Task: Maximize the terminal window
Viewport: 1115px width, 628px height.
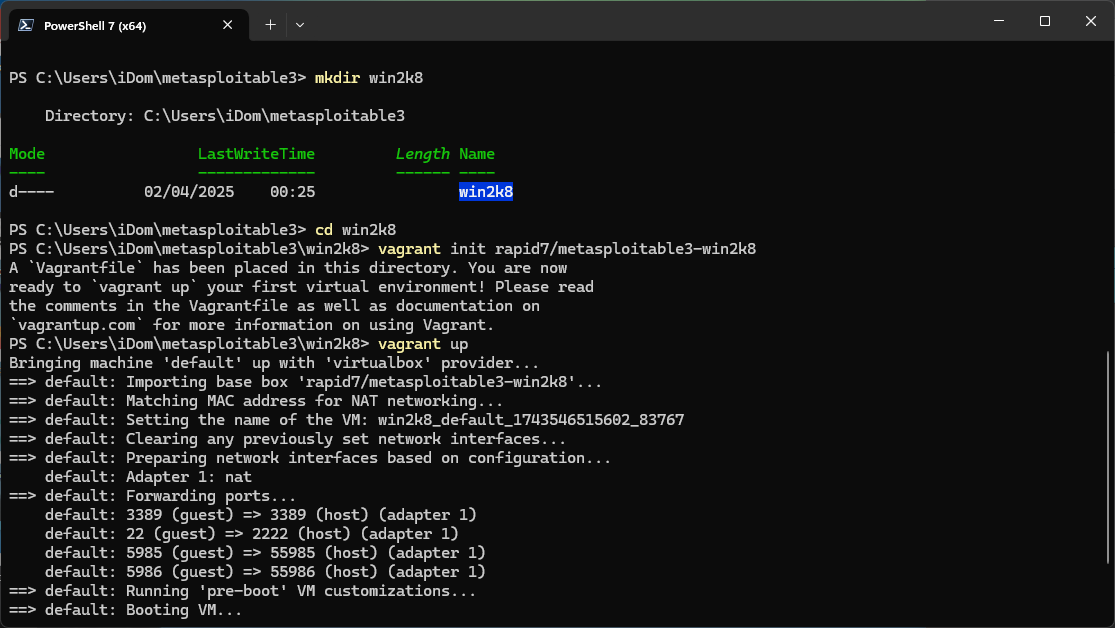Action: tap(1044, 21)
